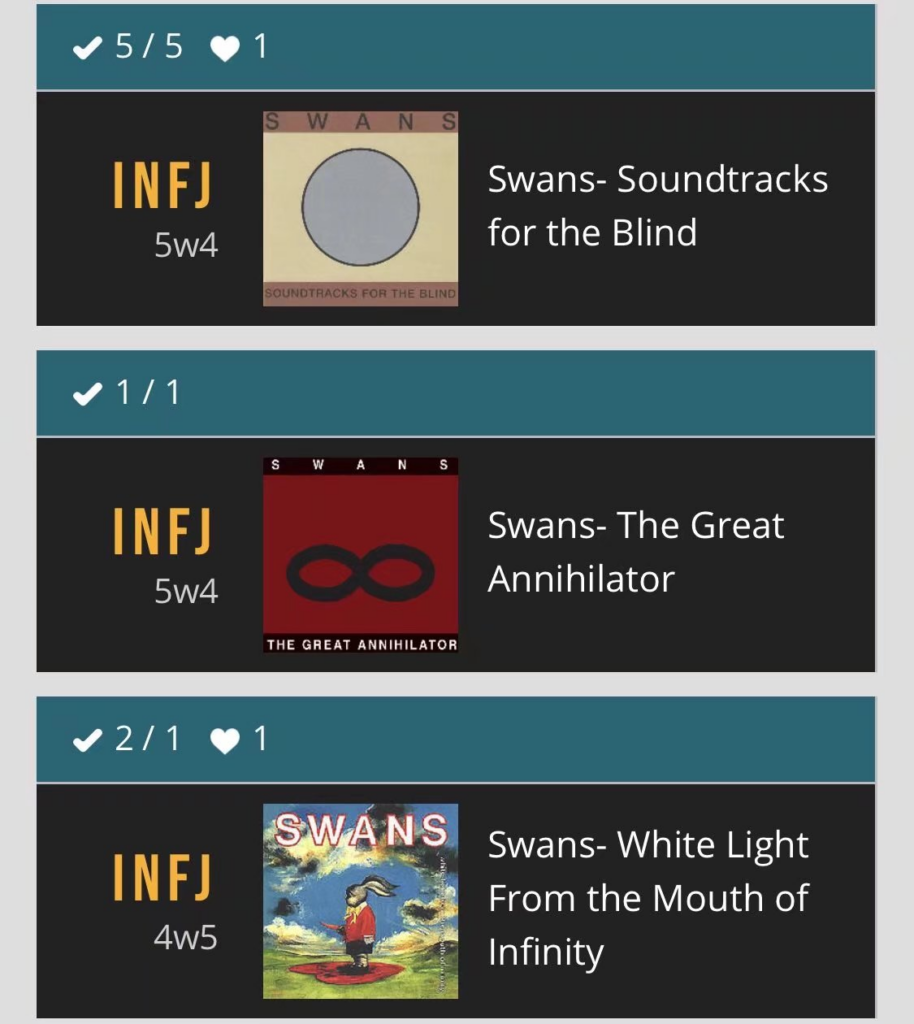This screenshot has width=914, height=1024.
Task: Click the checkmark icon beside 5 / 5
Action: (89, 48)
